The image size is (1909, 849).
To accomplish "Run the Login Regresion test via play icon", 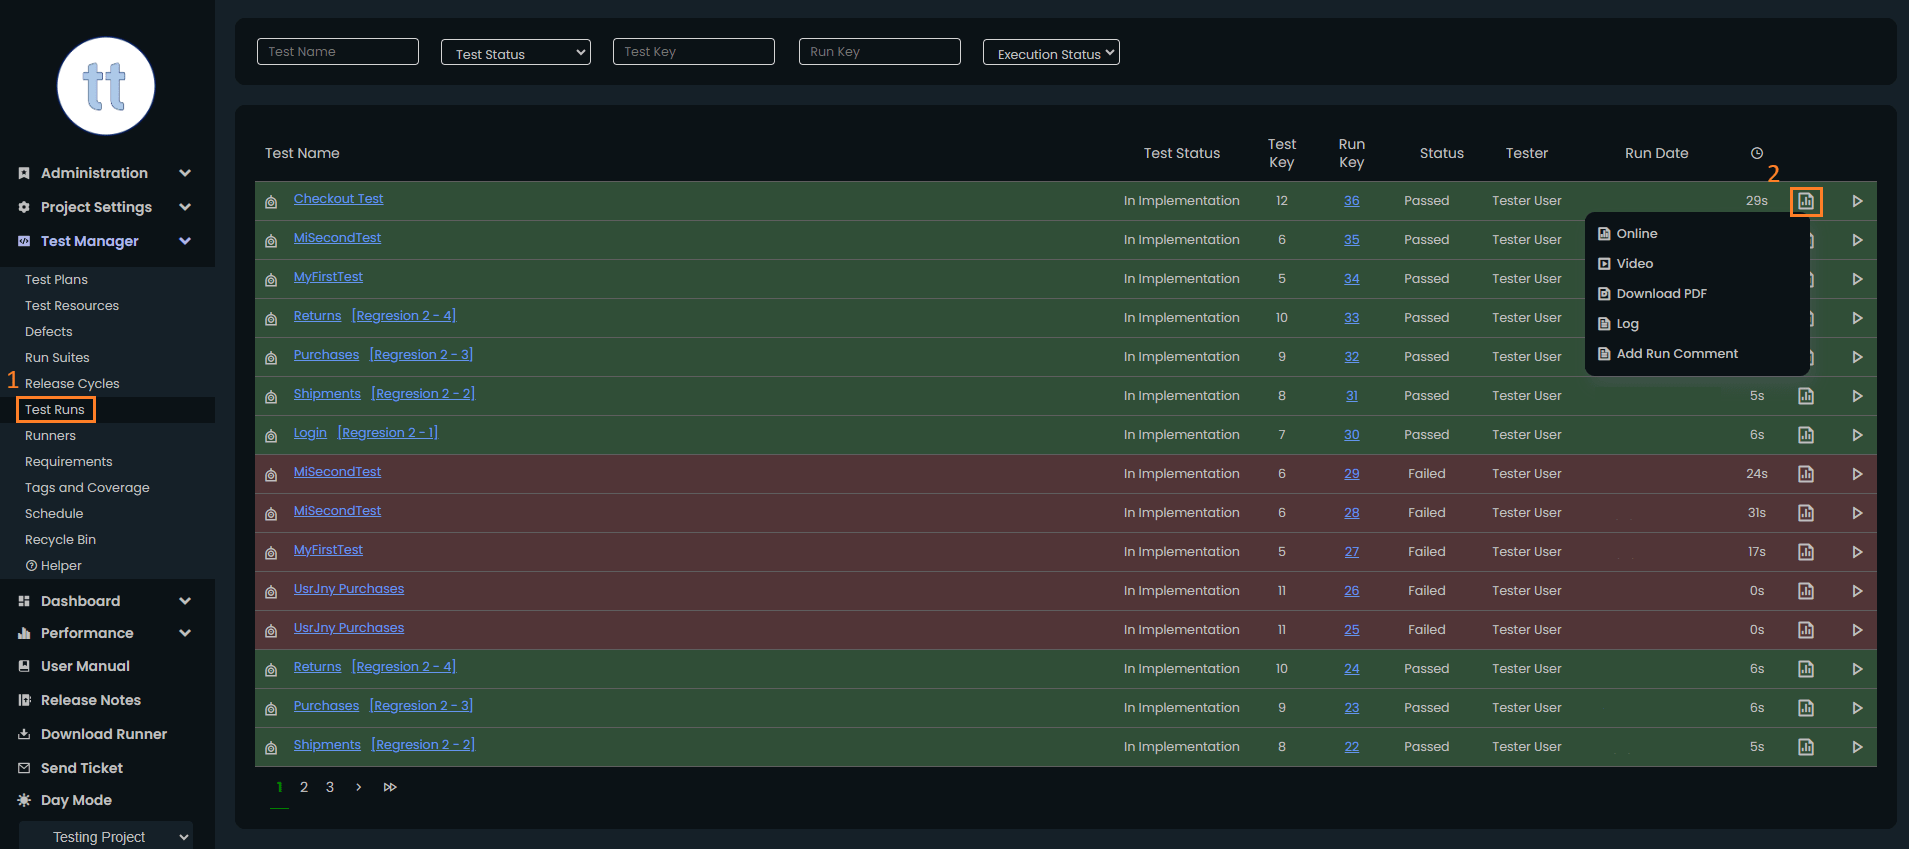I will (x=1856, y=435).
